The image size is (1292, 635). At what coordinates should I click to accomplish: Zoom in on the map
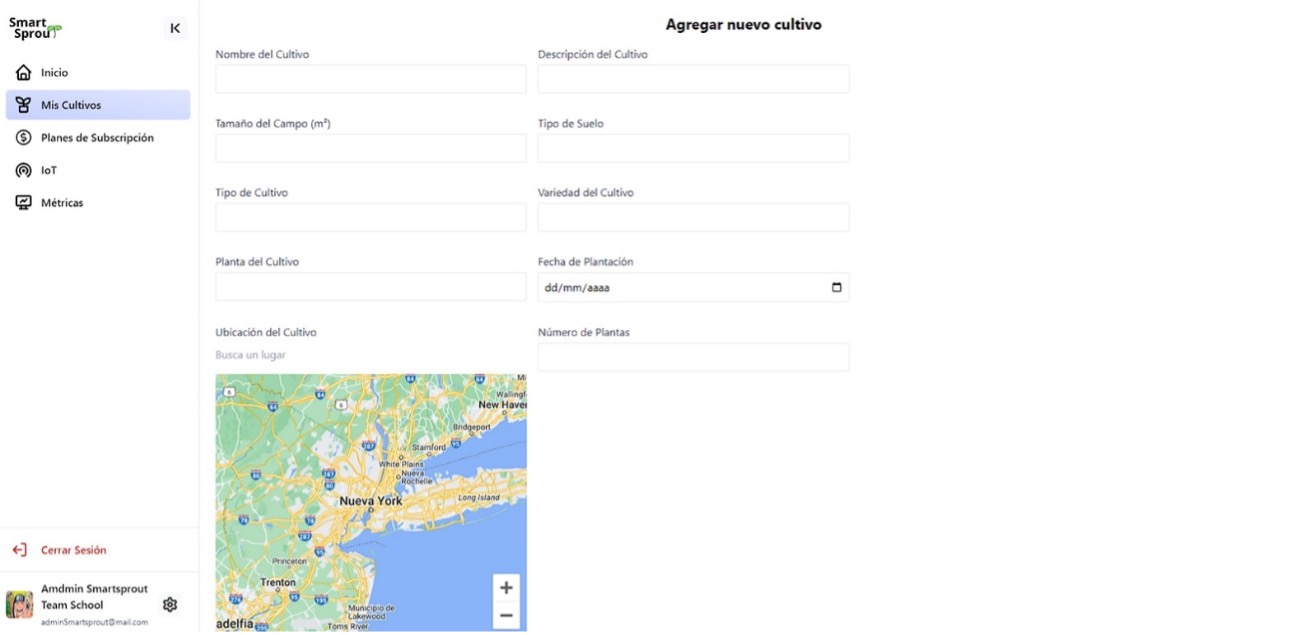coord(506,588)
